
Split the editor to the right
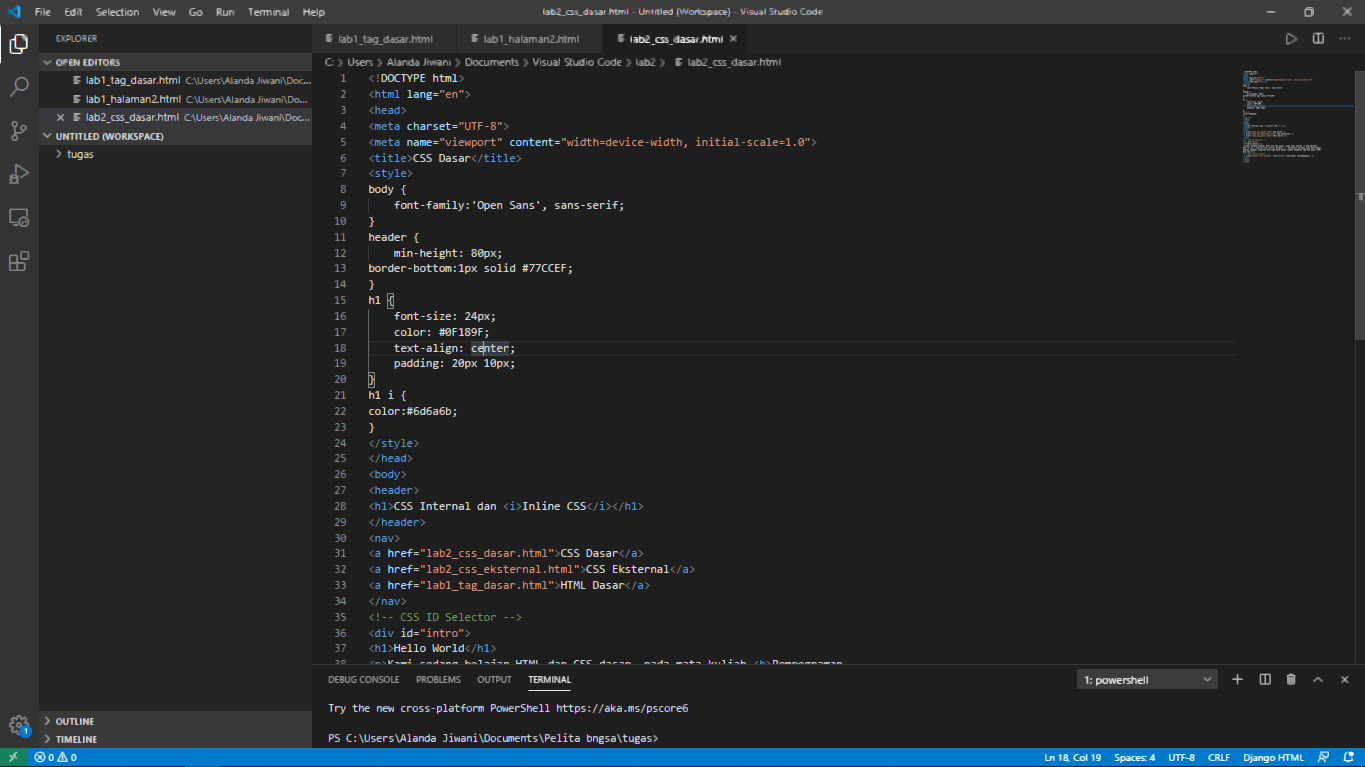point(1318,39)
